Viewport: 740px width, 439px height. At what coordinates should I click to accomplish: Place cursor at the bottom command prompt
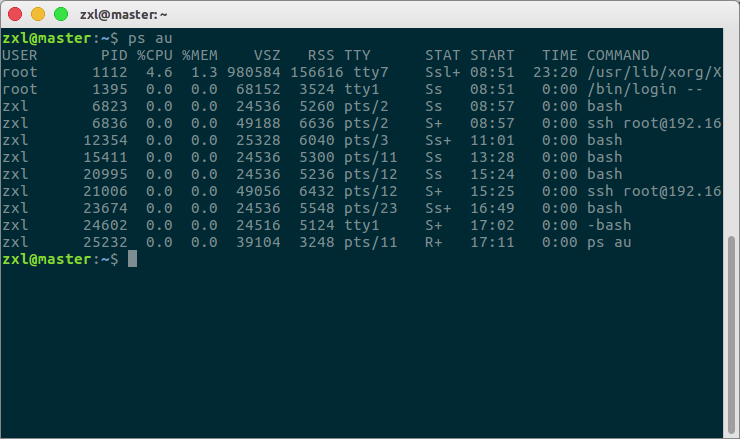(x=133, y=259)
